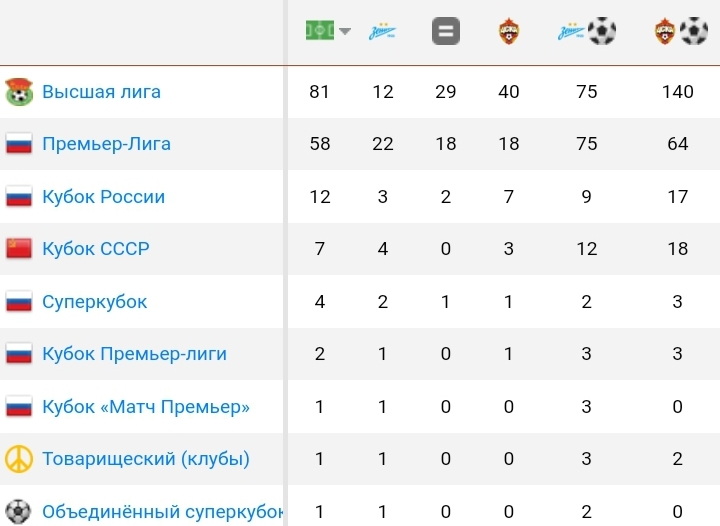Click the Zenit wins column logo
This screenshot has height=526, width=720.
[382, 31]
